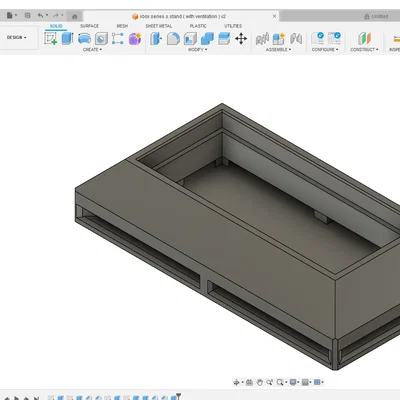This screenshot has width=400, height=400.
Task: Select the Hole tool icon
Action: [101, 39]
